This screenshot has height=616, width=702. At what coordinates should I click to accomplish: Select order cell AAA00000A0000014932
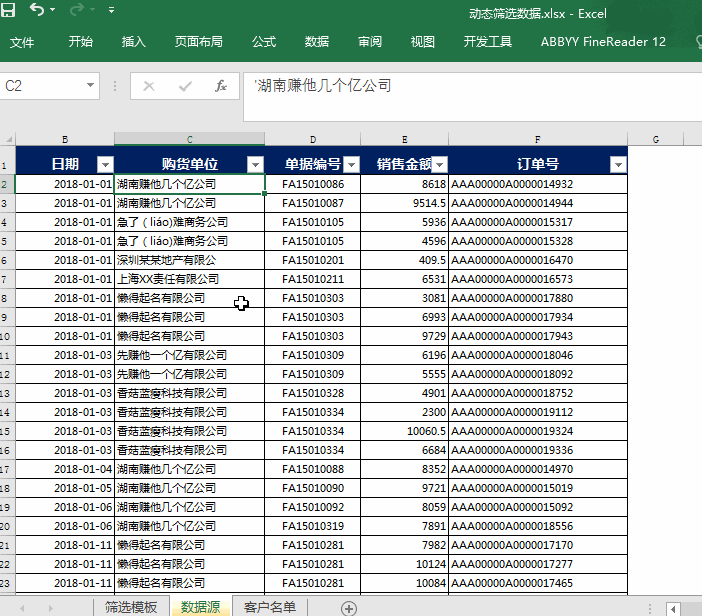point(538,184)
